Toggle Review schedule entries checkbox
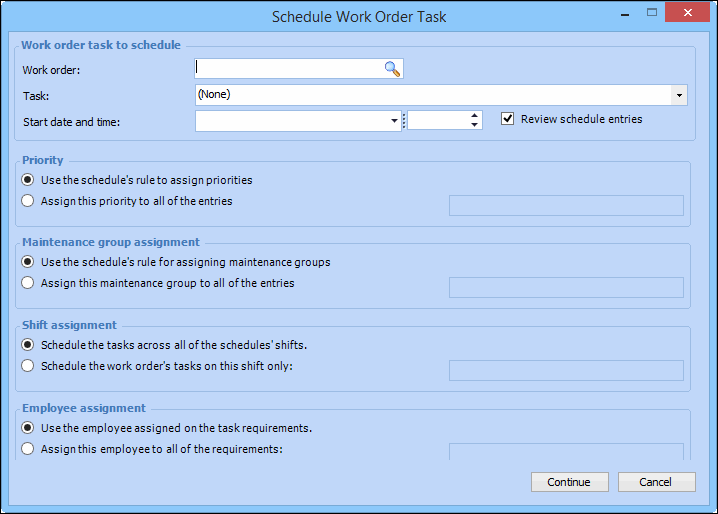 (508, 119)
